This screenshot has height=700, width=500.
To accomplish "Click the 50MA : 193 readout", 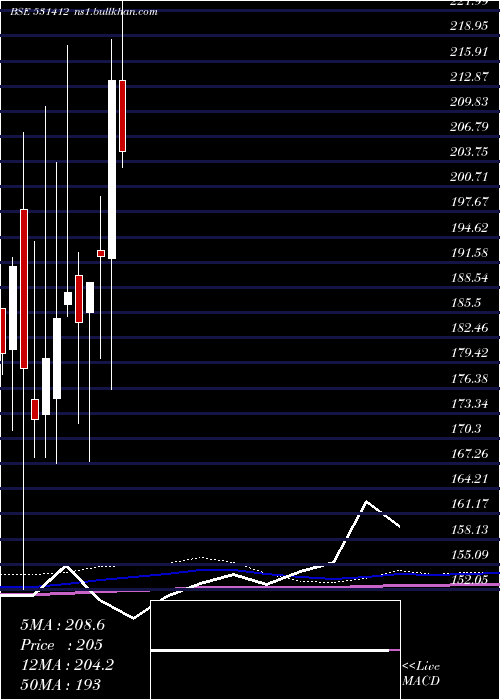I will coord(61,684).
